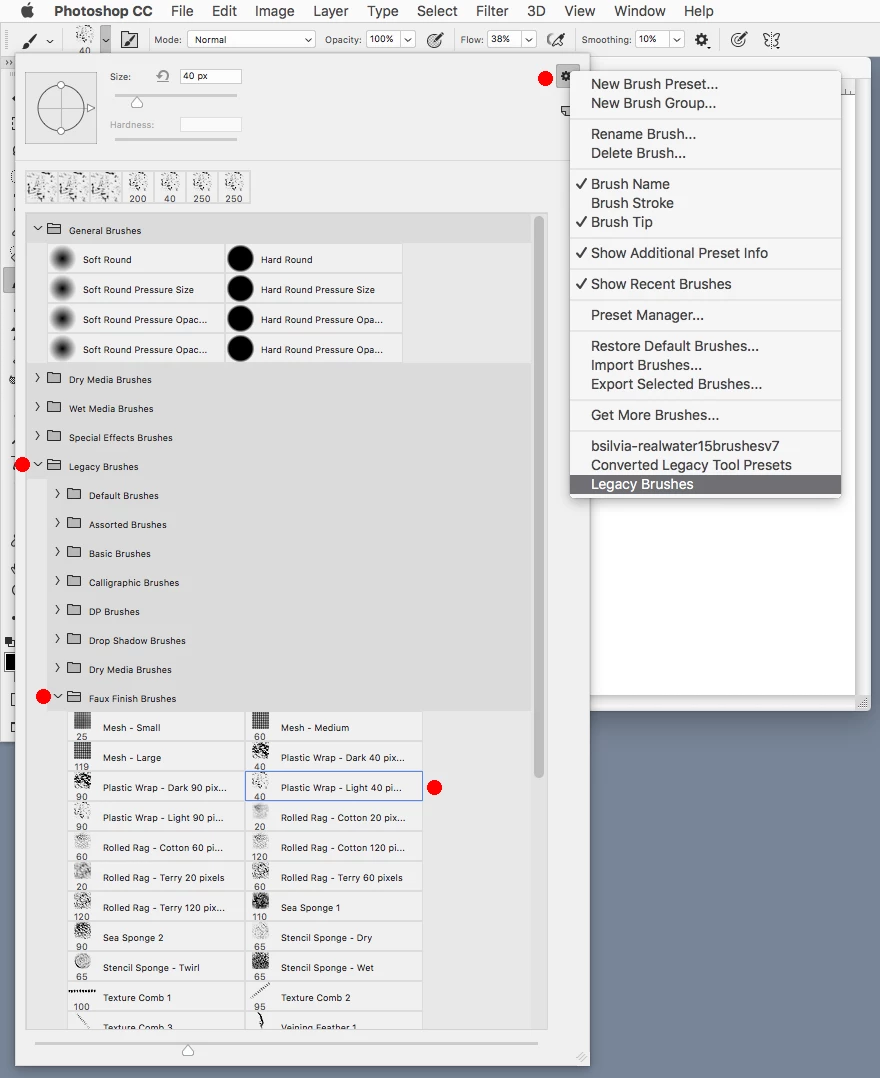Expand the Special Effects Brushes group
The height and width of the screenshot is (1078, 880).
[x=38, y=435]
